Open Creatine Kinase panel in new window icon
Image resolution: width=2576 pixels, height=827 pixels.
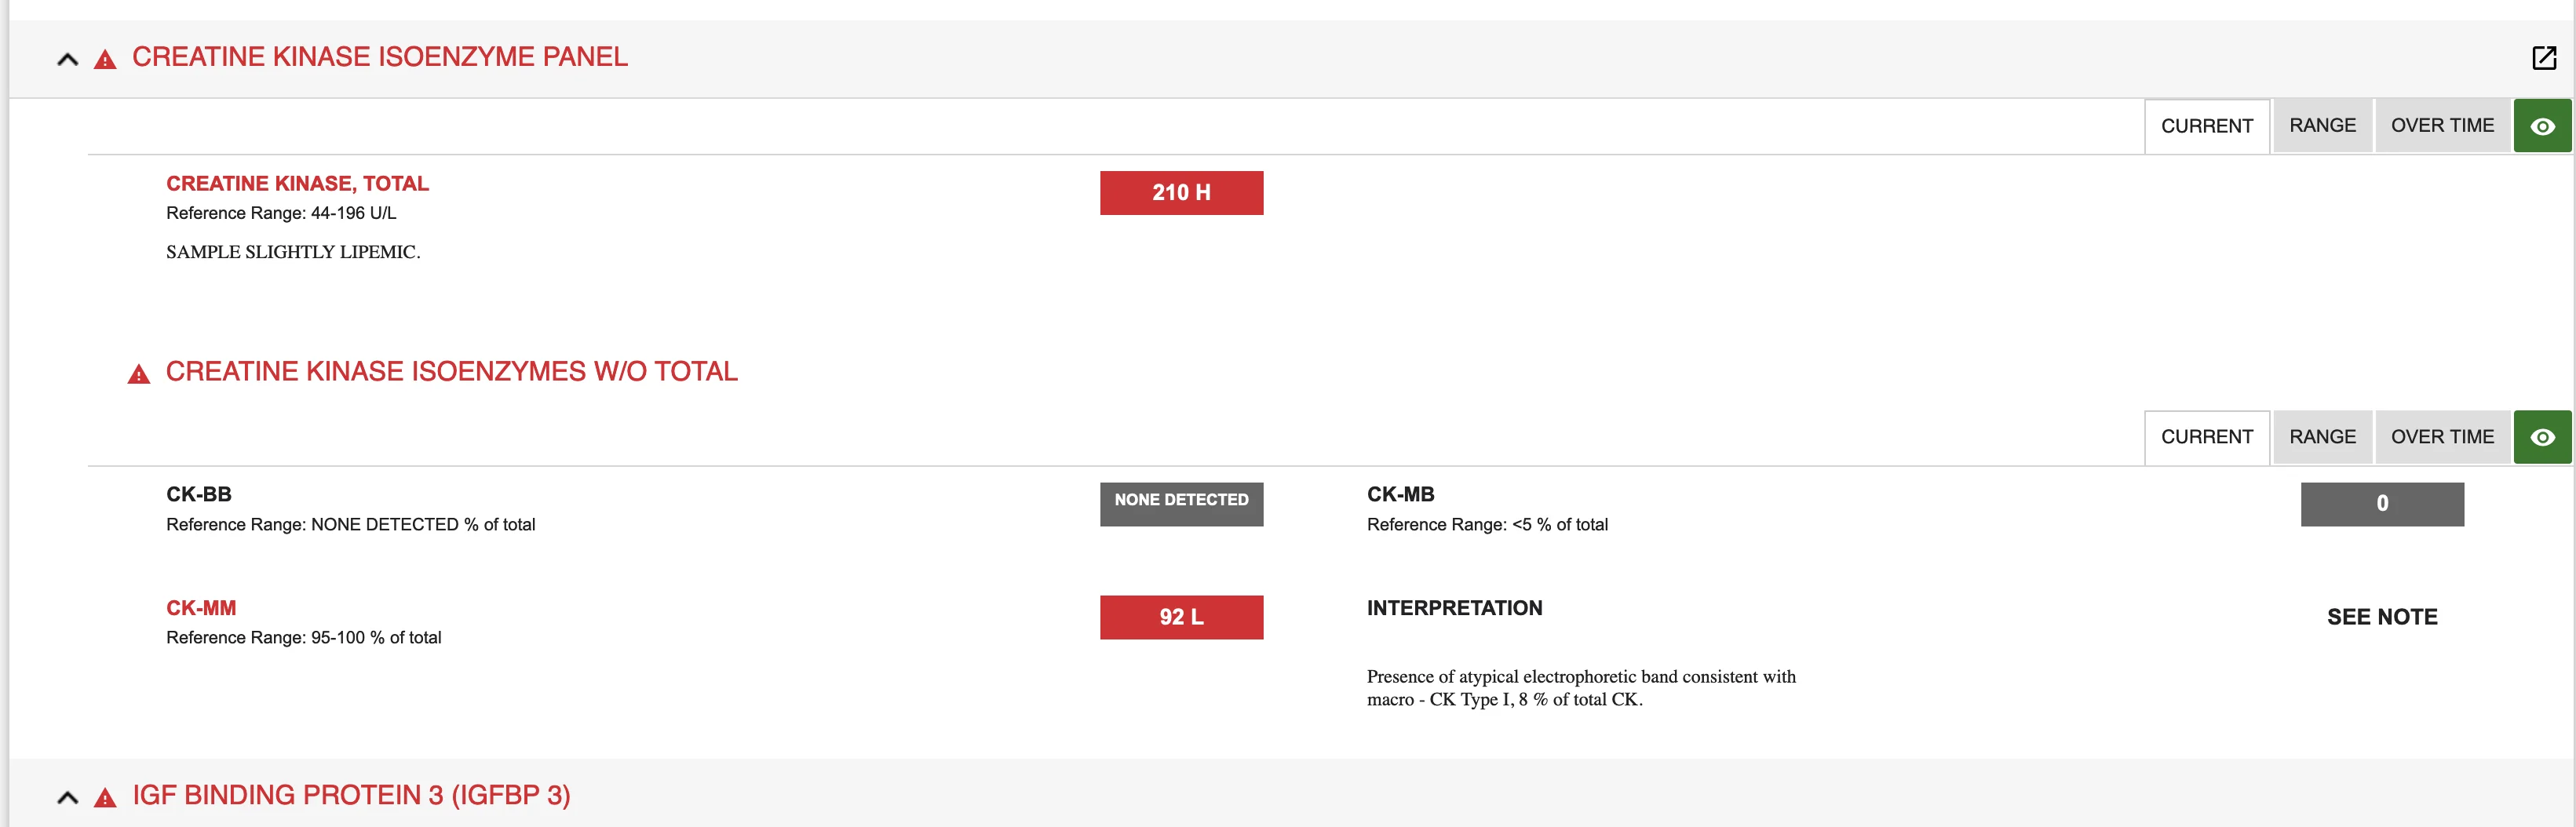coord(2544,58)
